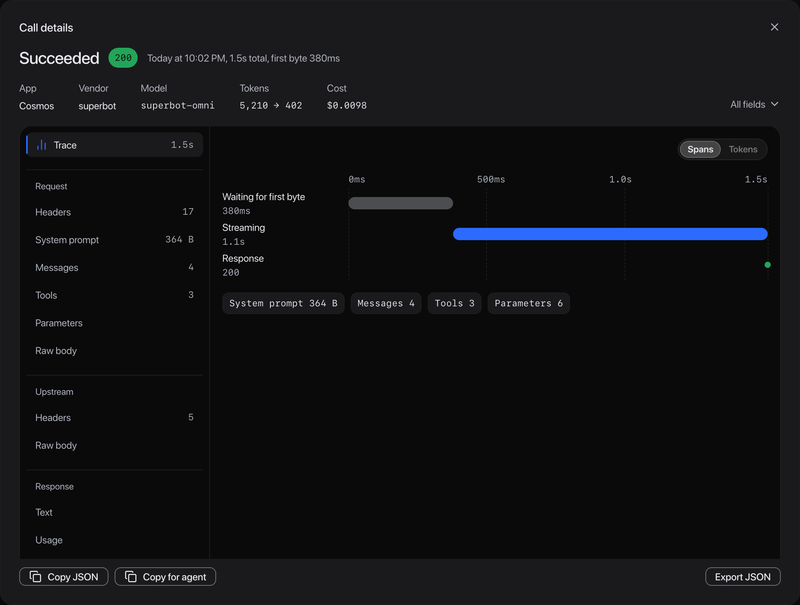Click the 500ms timeline axis label
This screenshot has height=605, width=800.
click(x=491, y=180)
